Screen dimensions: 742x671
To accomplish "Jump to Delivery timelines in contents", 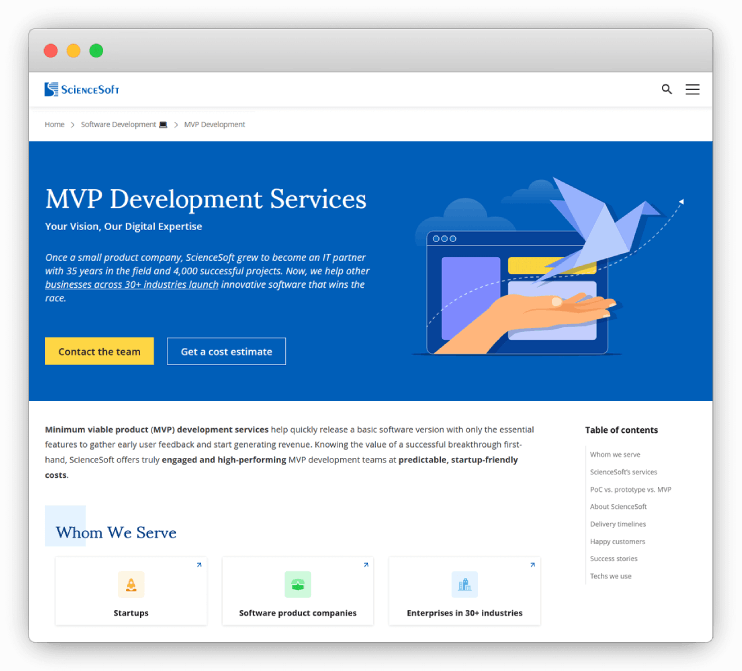I will (618, 524).
